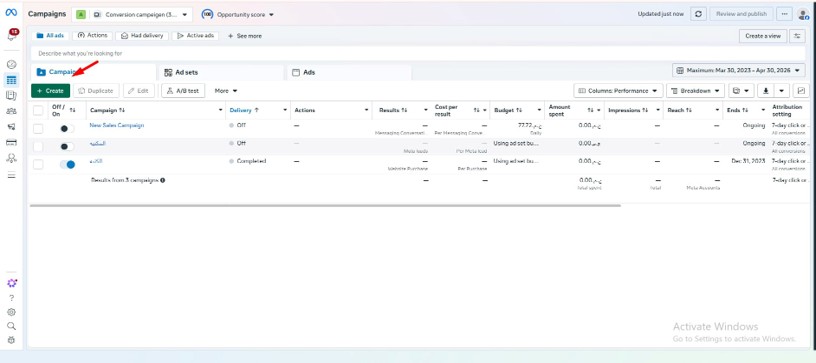Open the Actions column header dropdown arrow

(366, 110)
